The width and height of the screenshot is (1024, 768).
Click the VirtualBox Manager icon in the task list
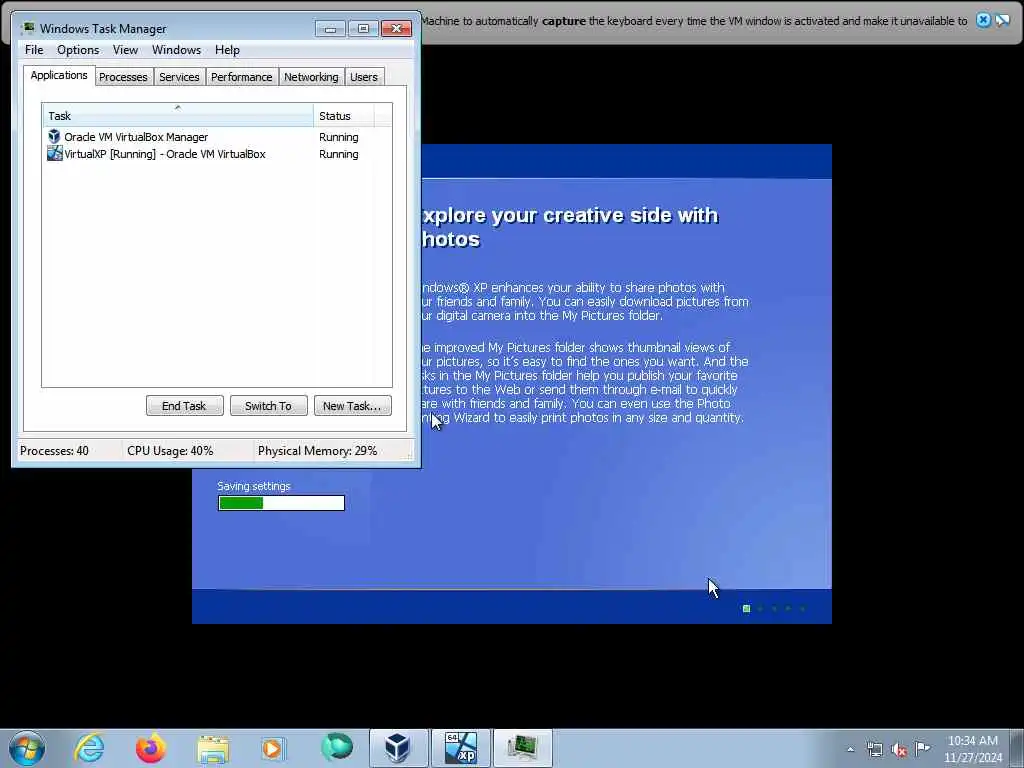54,136
